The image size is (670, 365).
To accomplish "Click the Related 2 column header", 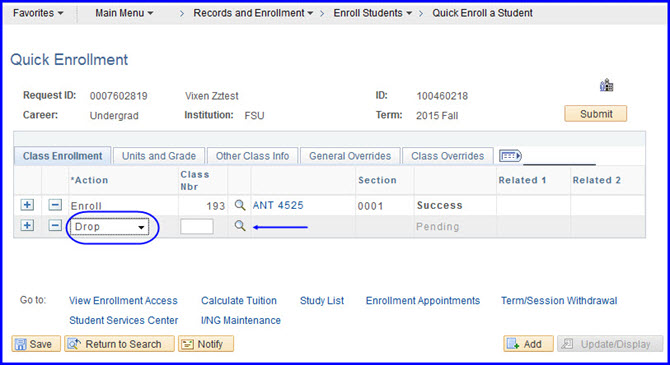I will [x=597, y=180].
